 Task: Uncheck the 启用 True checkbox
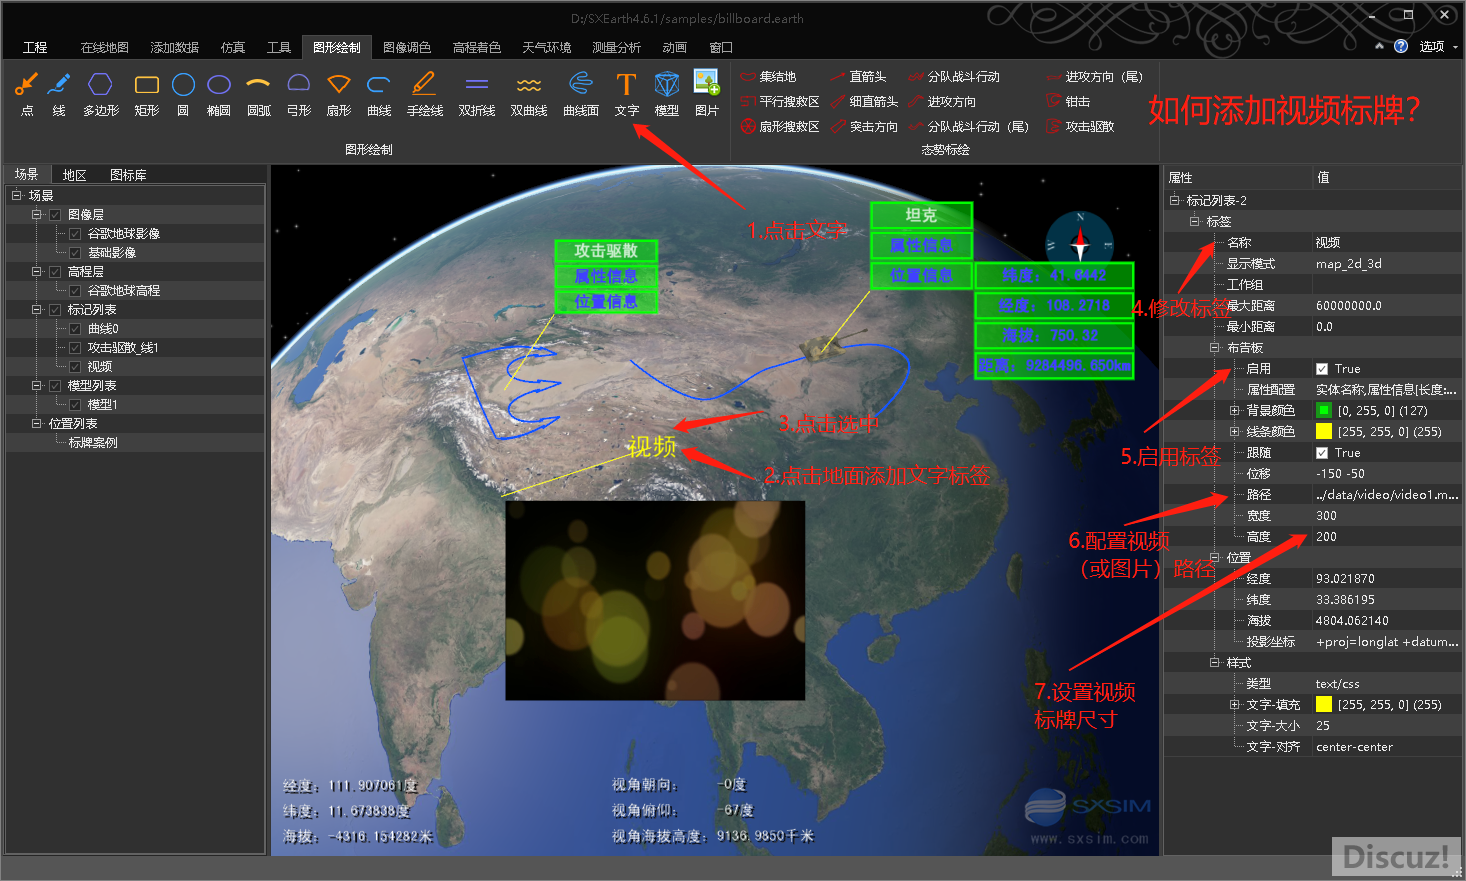(1322, 369)
